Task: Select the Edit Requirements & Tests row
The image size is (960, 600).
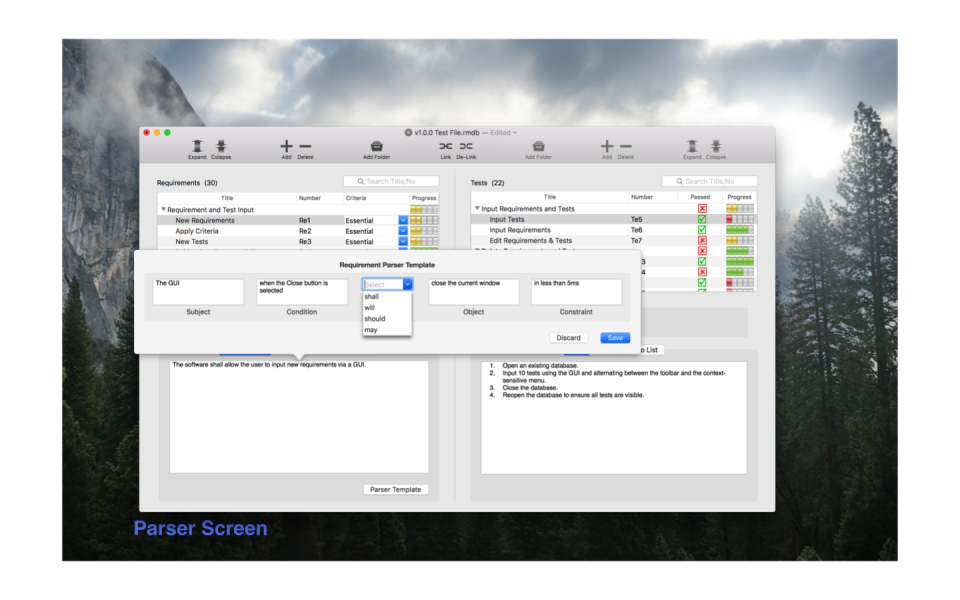Action: pos(614,241)
